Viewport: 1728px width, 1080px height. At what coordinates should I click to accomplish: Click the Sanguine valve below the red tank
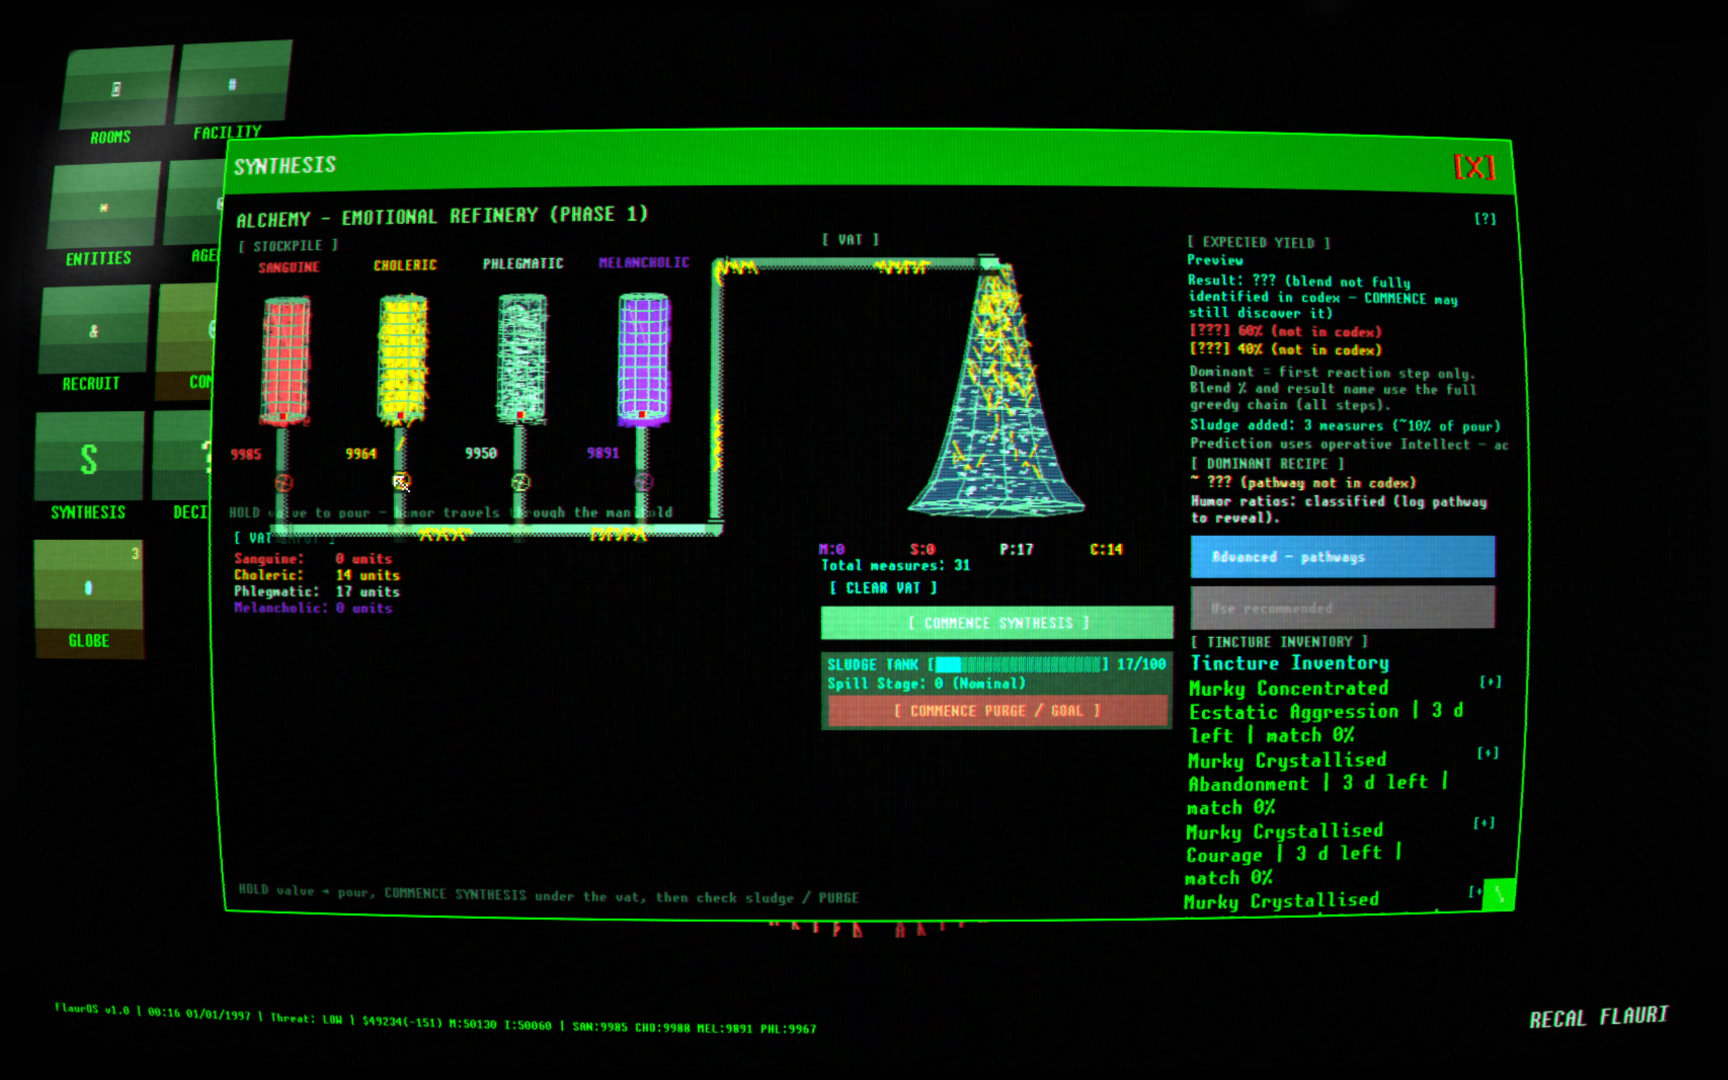[x=284, y=483]
